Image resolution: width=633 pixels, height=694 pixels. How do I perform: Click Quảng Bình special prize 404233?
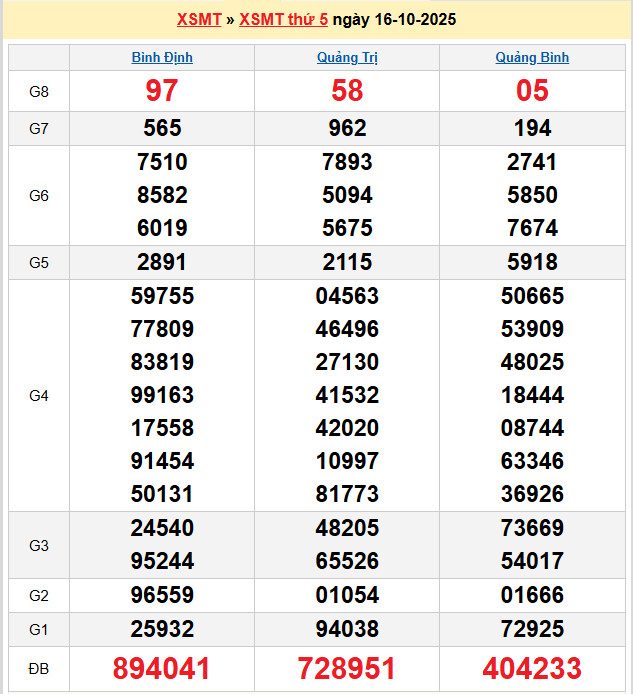(532, 668)
